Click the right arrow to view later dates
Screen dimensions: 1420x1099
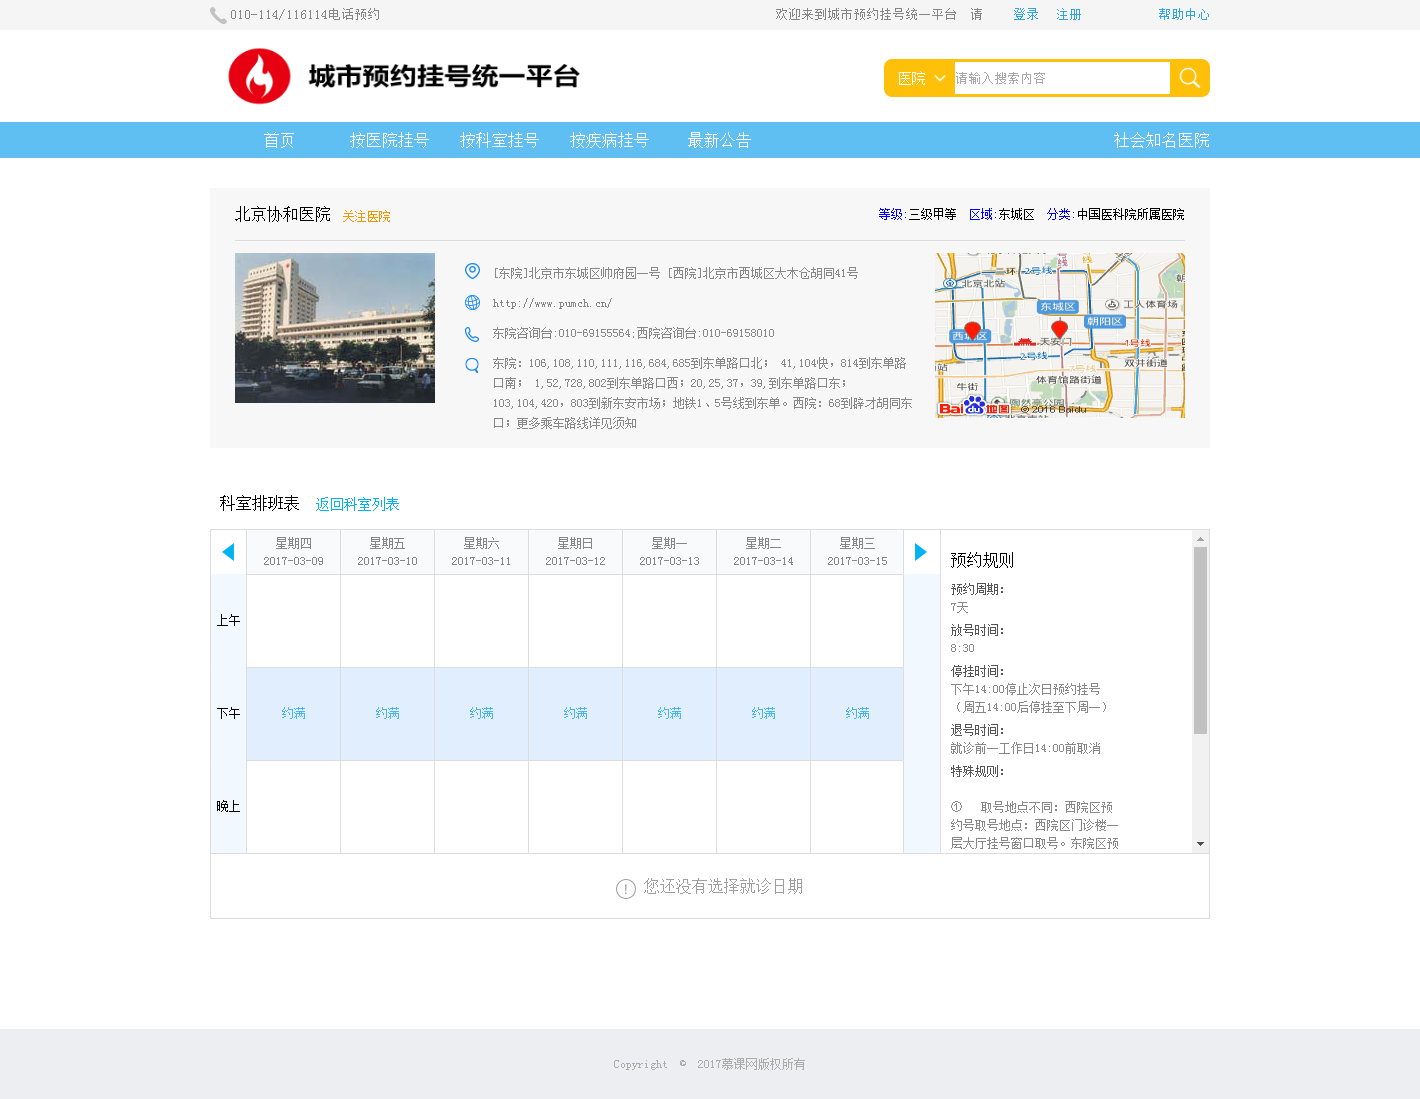921,551
